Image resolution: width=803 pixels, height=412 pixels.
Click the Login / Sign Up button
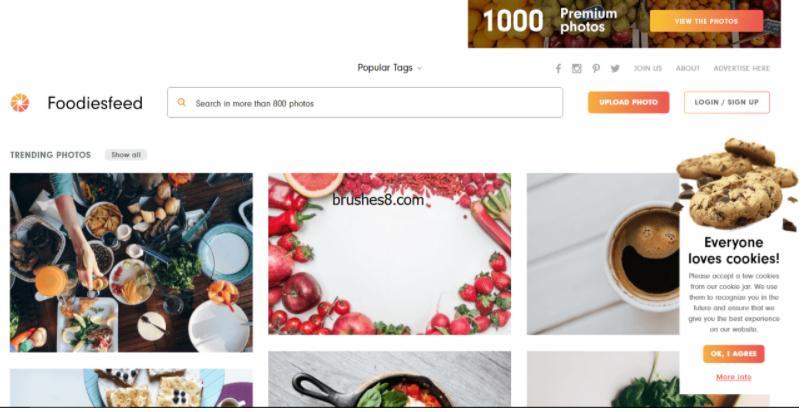point(727,102)
